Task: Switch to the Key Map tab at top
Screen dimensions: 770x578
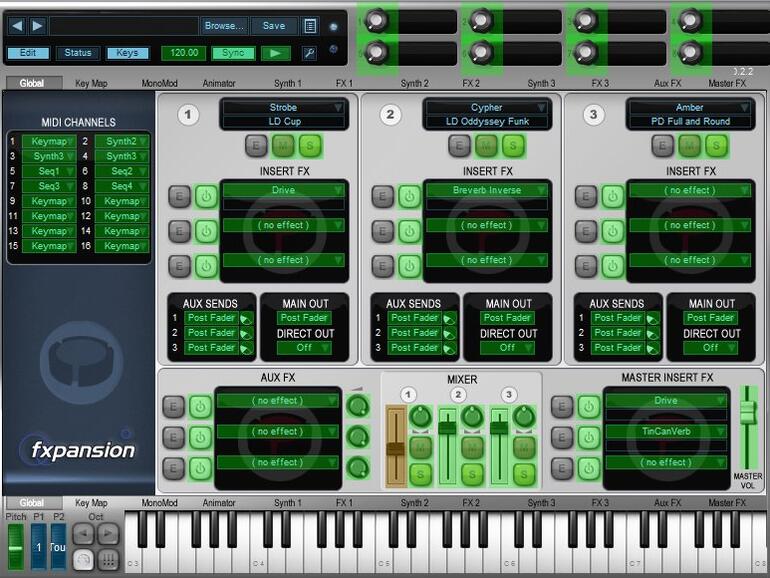Action: 91,83
